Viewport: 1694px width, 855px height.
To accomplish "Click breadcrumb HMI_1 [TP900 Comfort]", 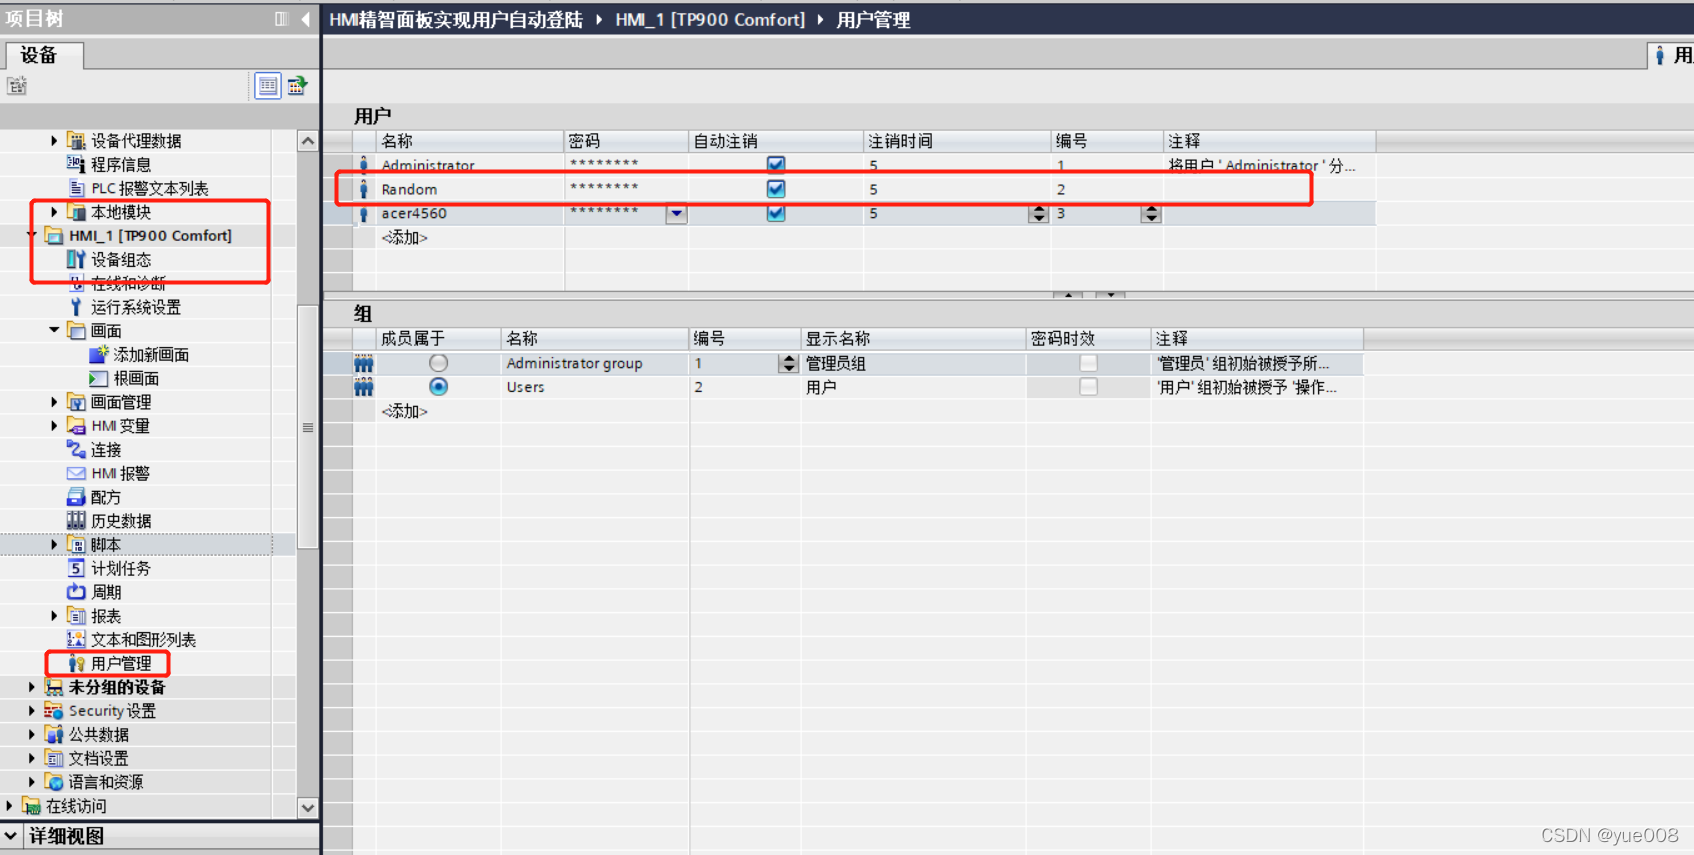I will click(710, 20).
